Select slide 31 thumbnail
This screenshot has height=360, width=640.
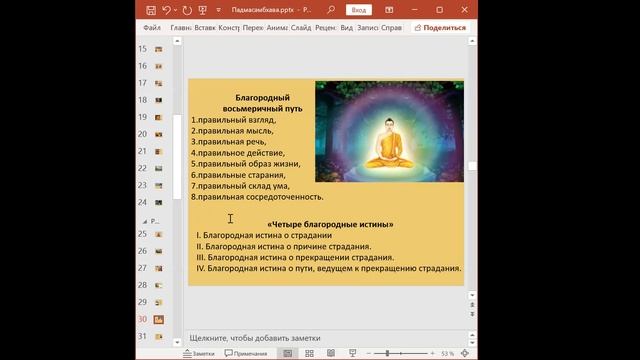(158, 337)
